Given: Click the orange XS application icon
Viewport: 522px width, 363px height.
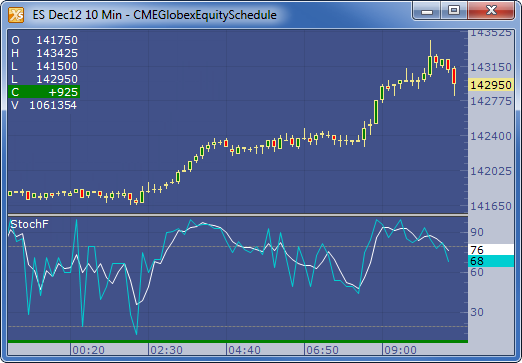Looking at the screenshot, I should pyautogui.click(x=16, y=15).
